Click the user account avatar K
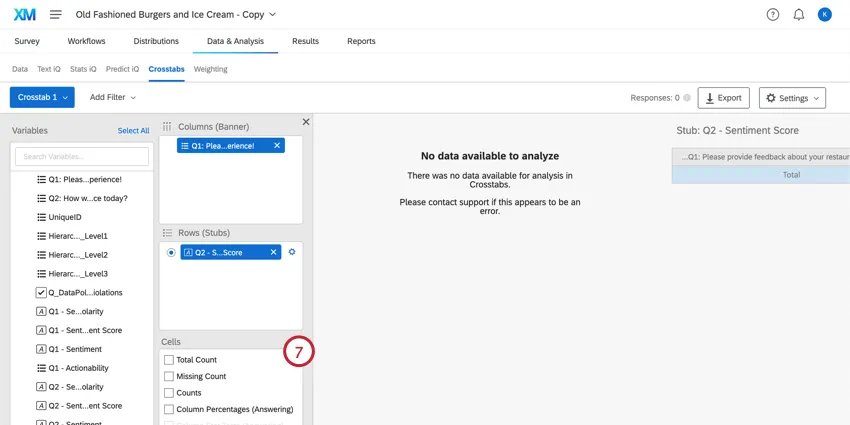850x425 pixels. (x=824, y=14)
